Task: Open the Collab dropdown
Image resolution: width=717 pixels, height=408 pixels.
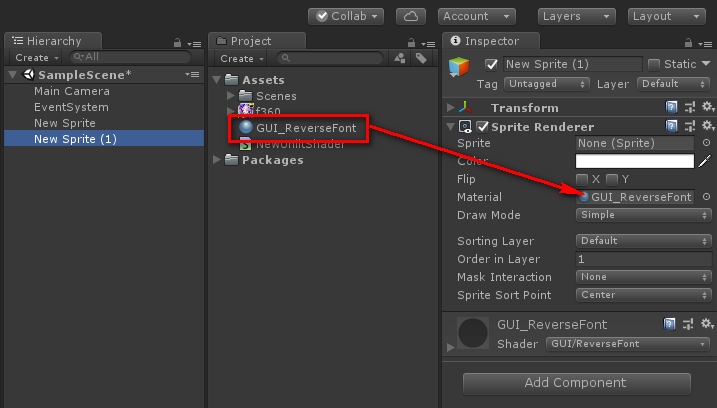Action: pyautogui.click(x=346, y=16)
